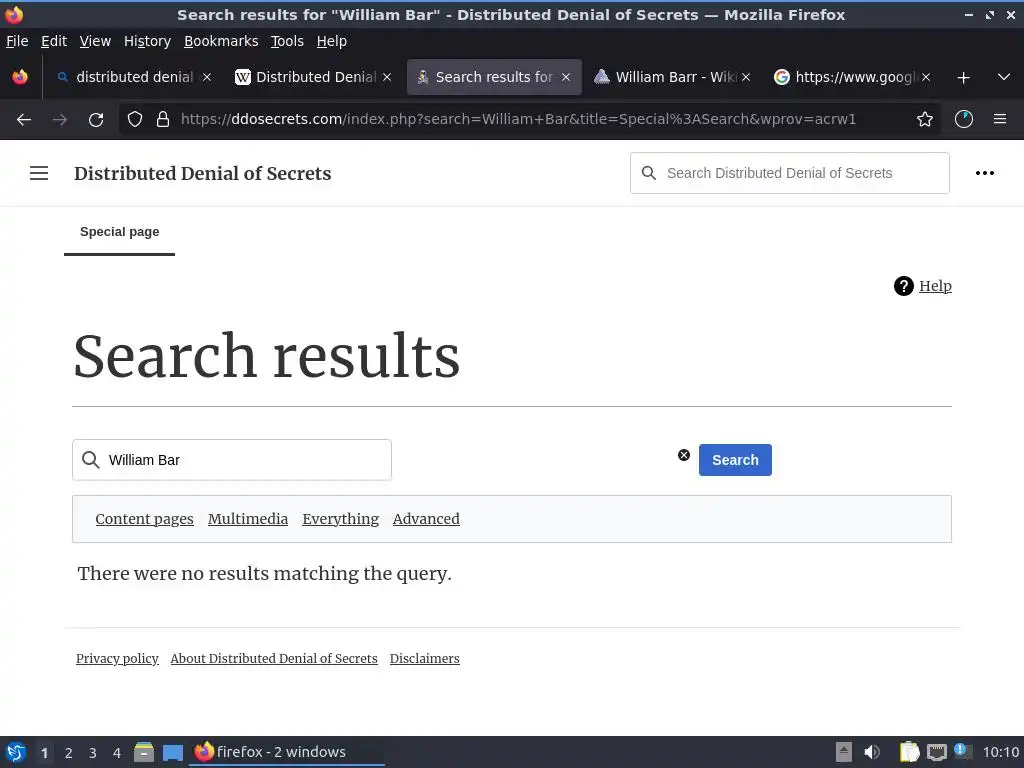Click the 10:10 clock in taskbar
Image resolution: width=1024 pixels, height=768 pixels.
(1000, 752)
